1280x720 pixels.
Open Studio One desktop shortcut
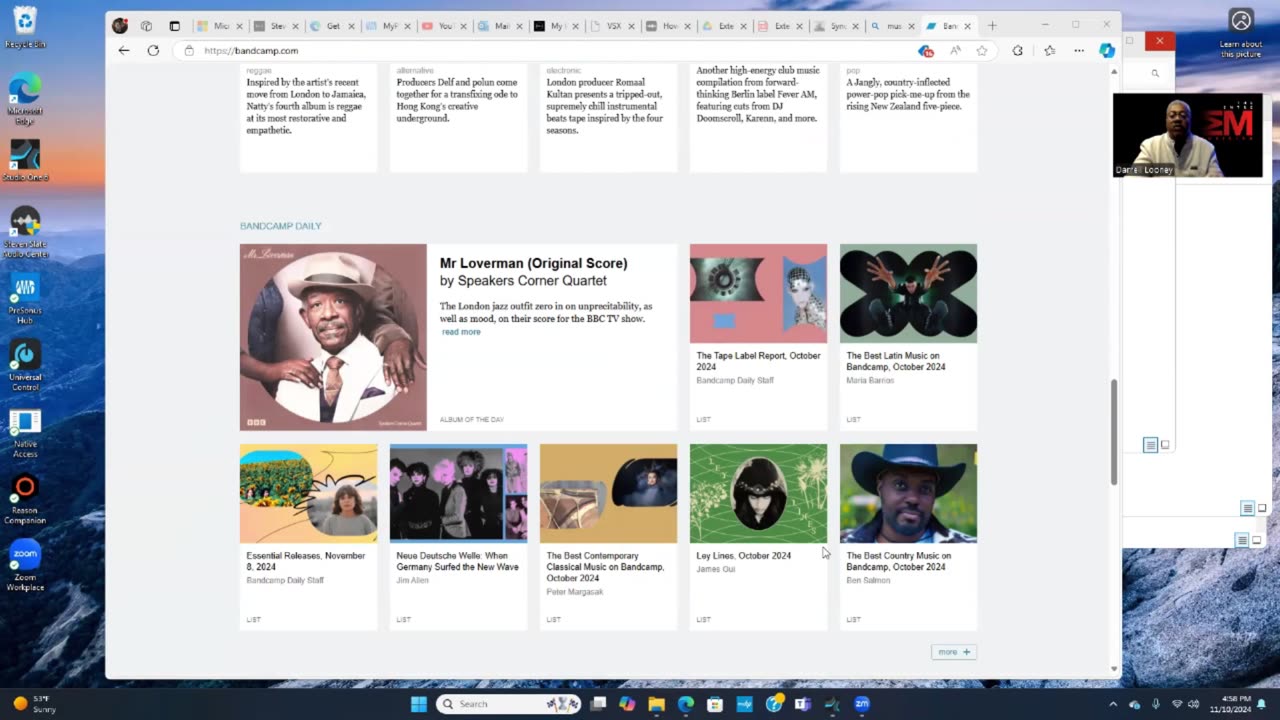(25, 160)
